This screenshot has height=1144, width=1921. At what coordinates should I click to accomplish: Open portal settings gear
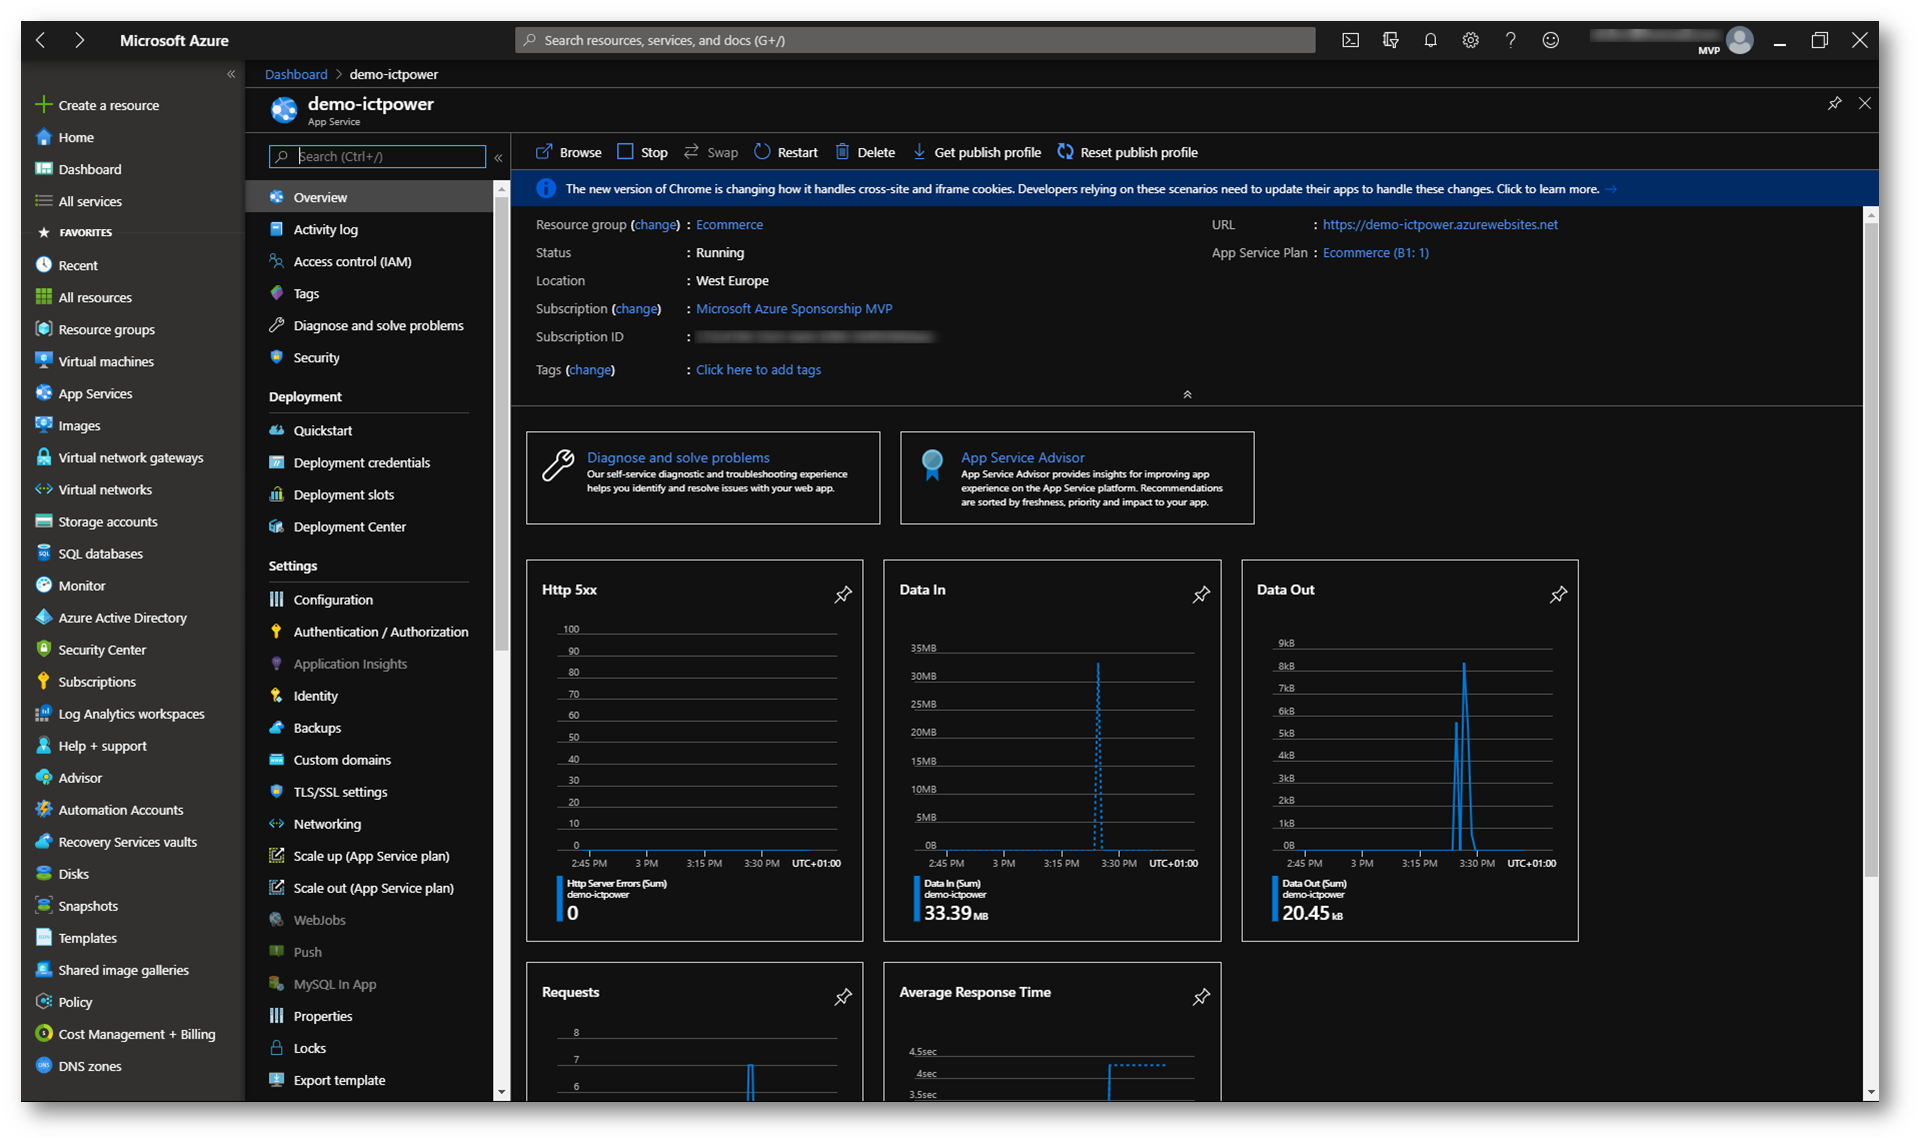coord(1470,40)
